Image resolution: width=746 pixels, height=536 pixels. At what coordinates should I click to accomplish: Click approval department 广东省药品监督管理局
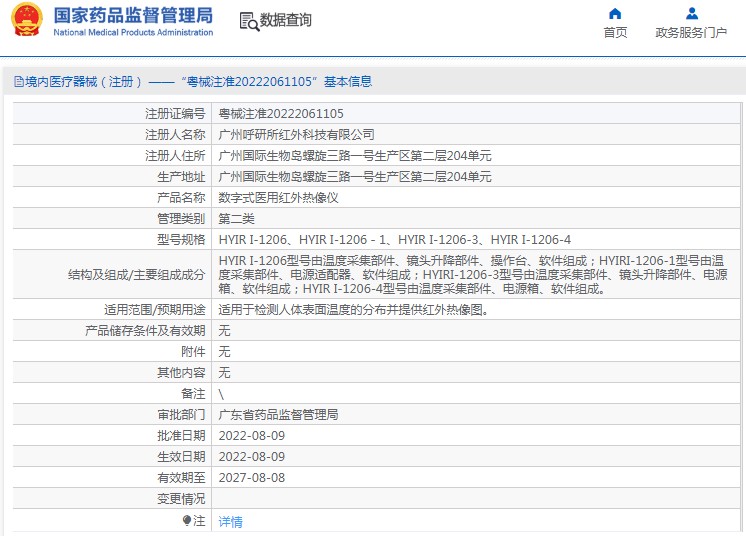point(278,414)
